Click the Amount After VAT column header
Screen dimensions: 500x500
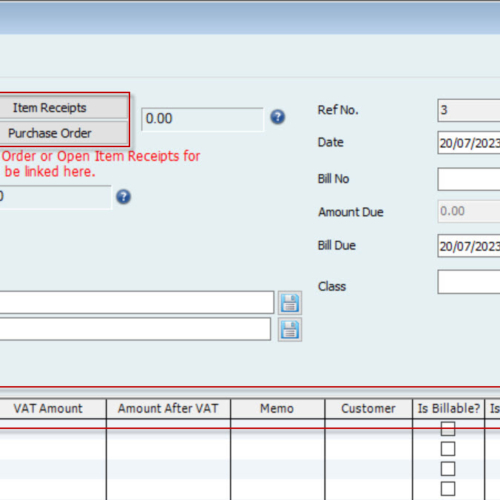coord(168,409)
